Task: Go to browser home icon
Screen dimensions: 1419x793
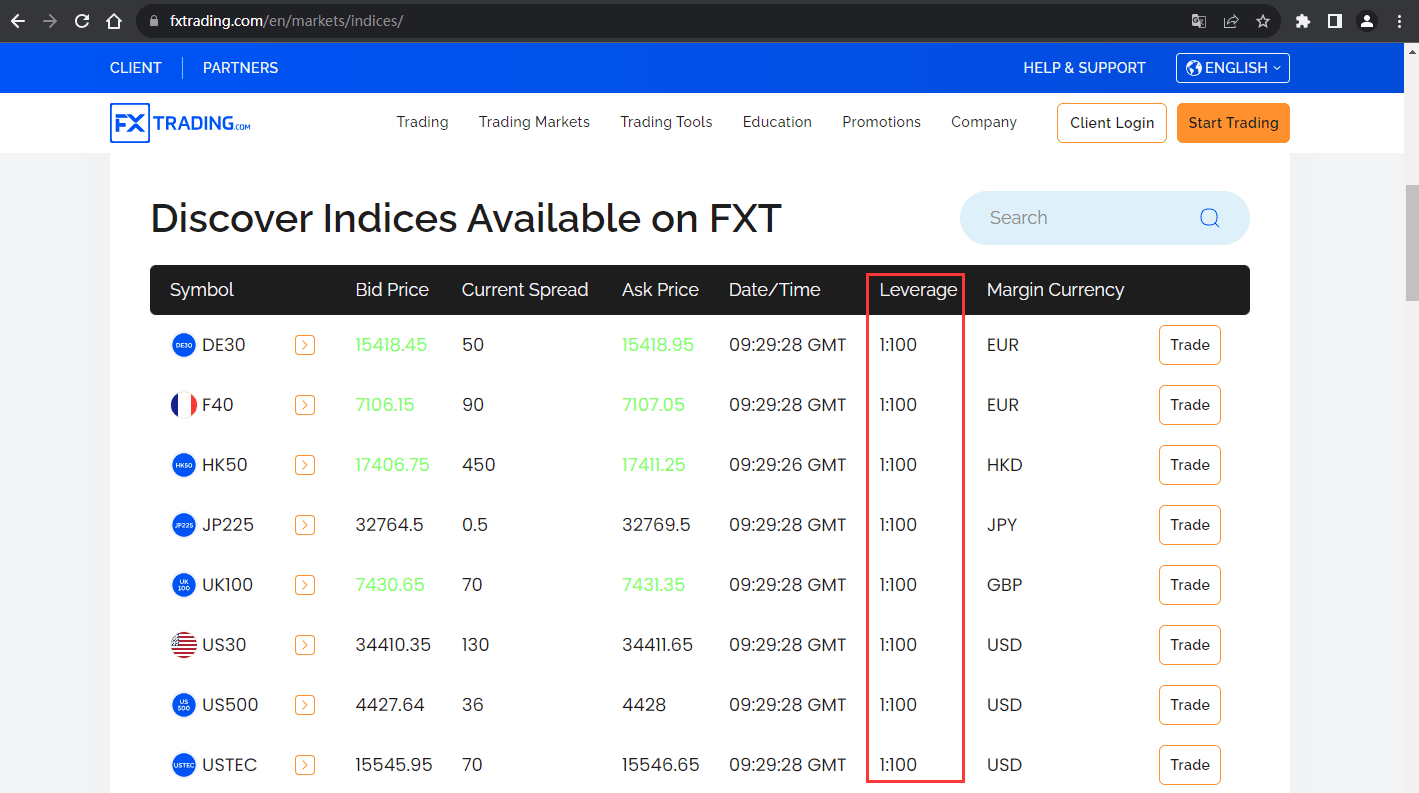Action: pos(114,20)
